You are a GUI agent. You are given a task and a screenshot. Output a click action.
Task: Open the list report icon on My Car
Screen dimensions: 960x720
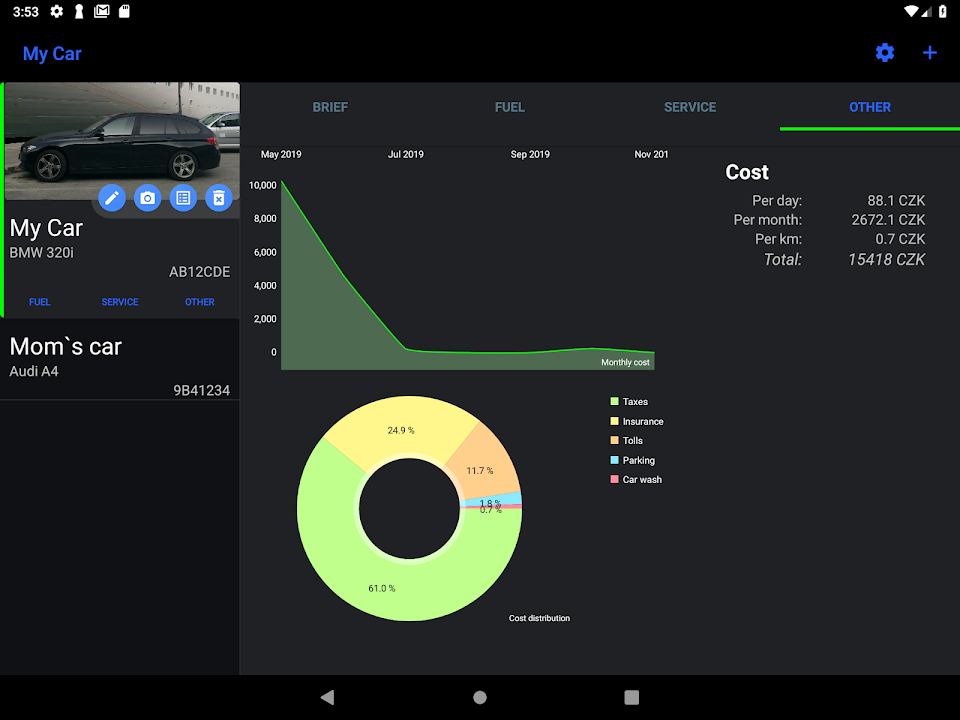point(183,198)
